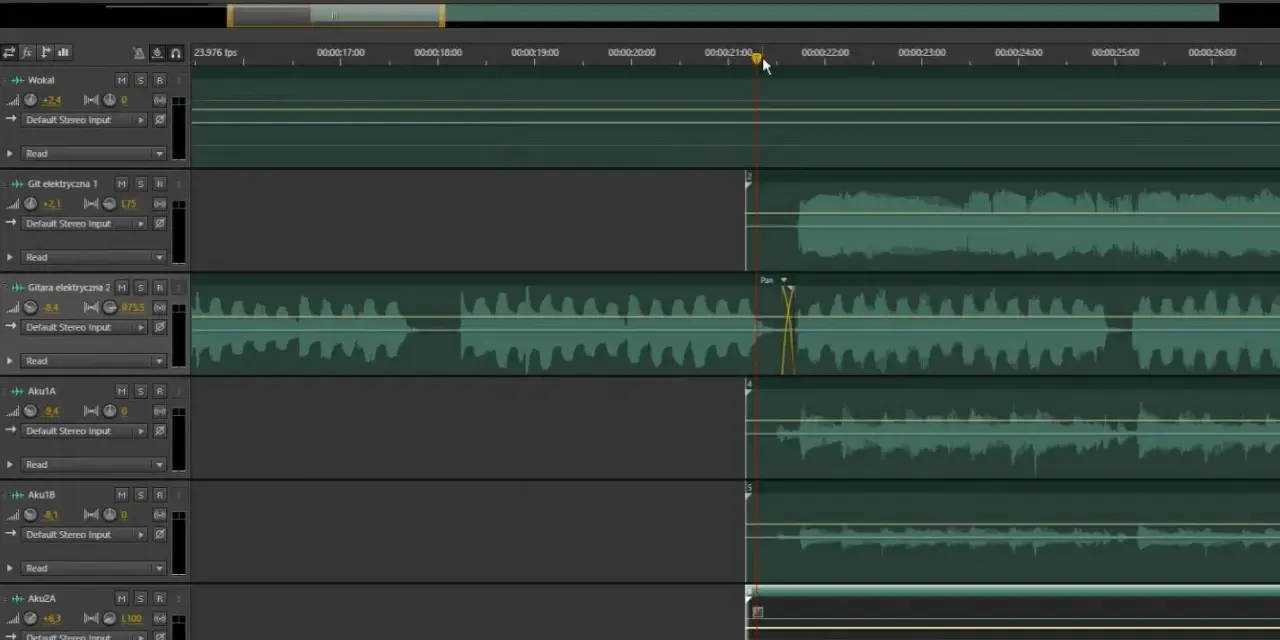The width and height of the screenshot is (1280, 640).
Task: Open Aku1A Default Stereo Input dropdown
Action: pos(84,431)
